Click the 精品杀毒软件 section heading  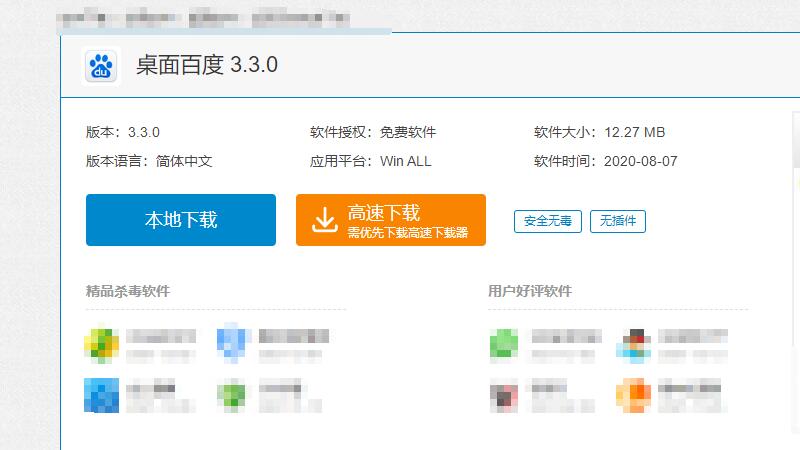pos(128,291)
